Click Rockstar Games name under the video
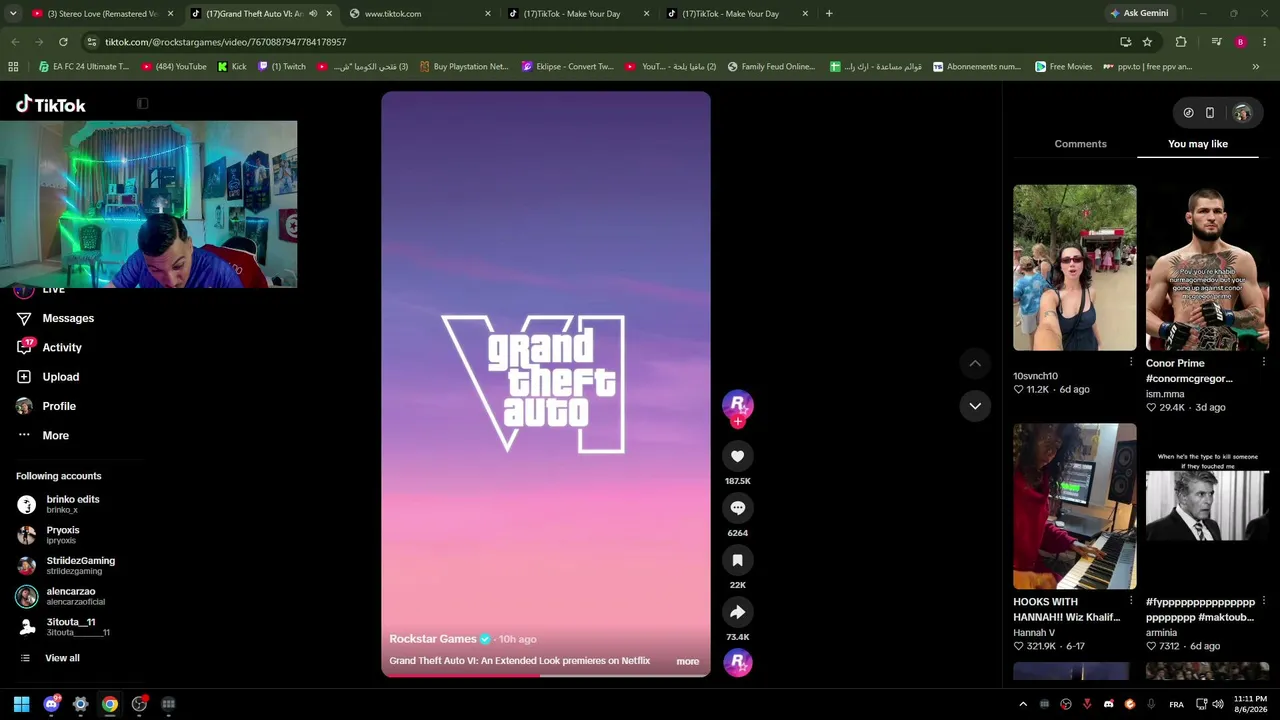Image resolution: width=1280 pixels, height=720 pixels. (x=433, y=639)
